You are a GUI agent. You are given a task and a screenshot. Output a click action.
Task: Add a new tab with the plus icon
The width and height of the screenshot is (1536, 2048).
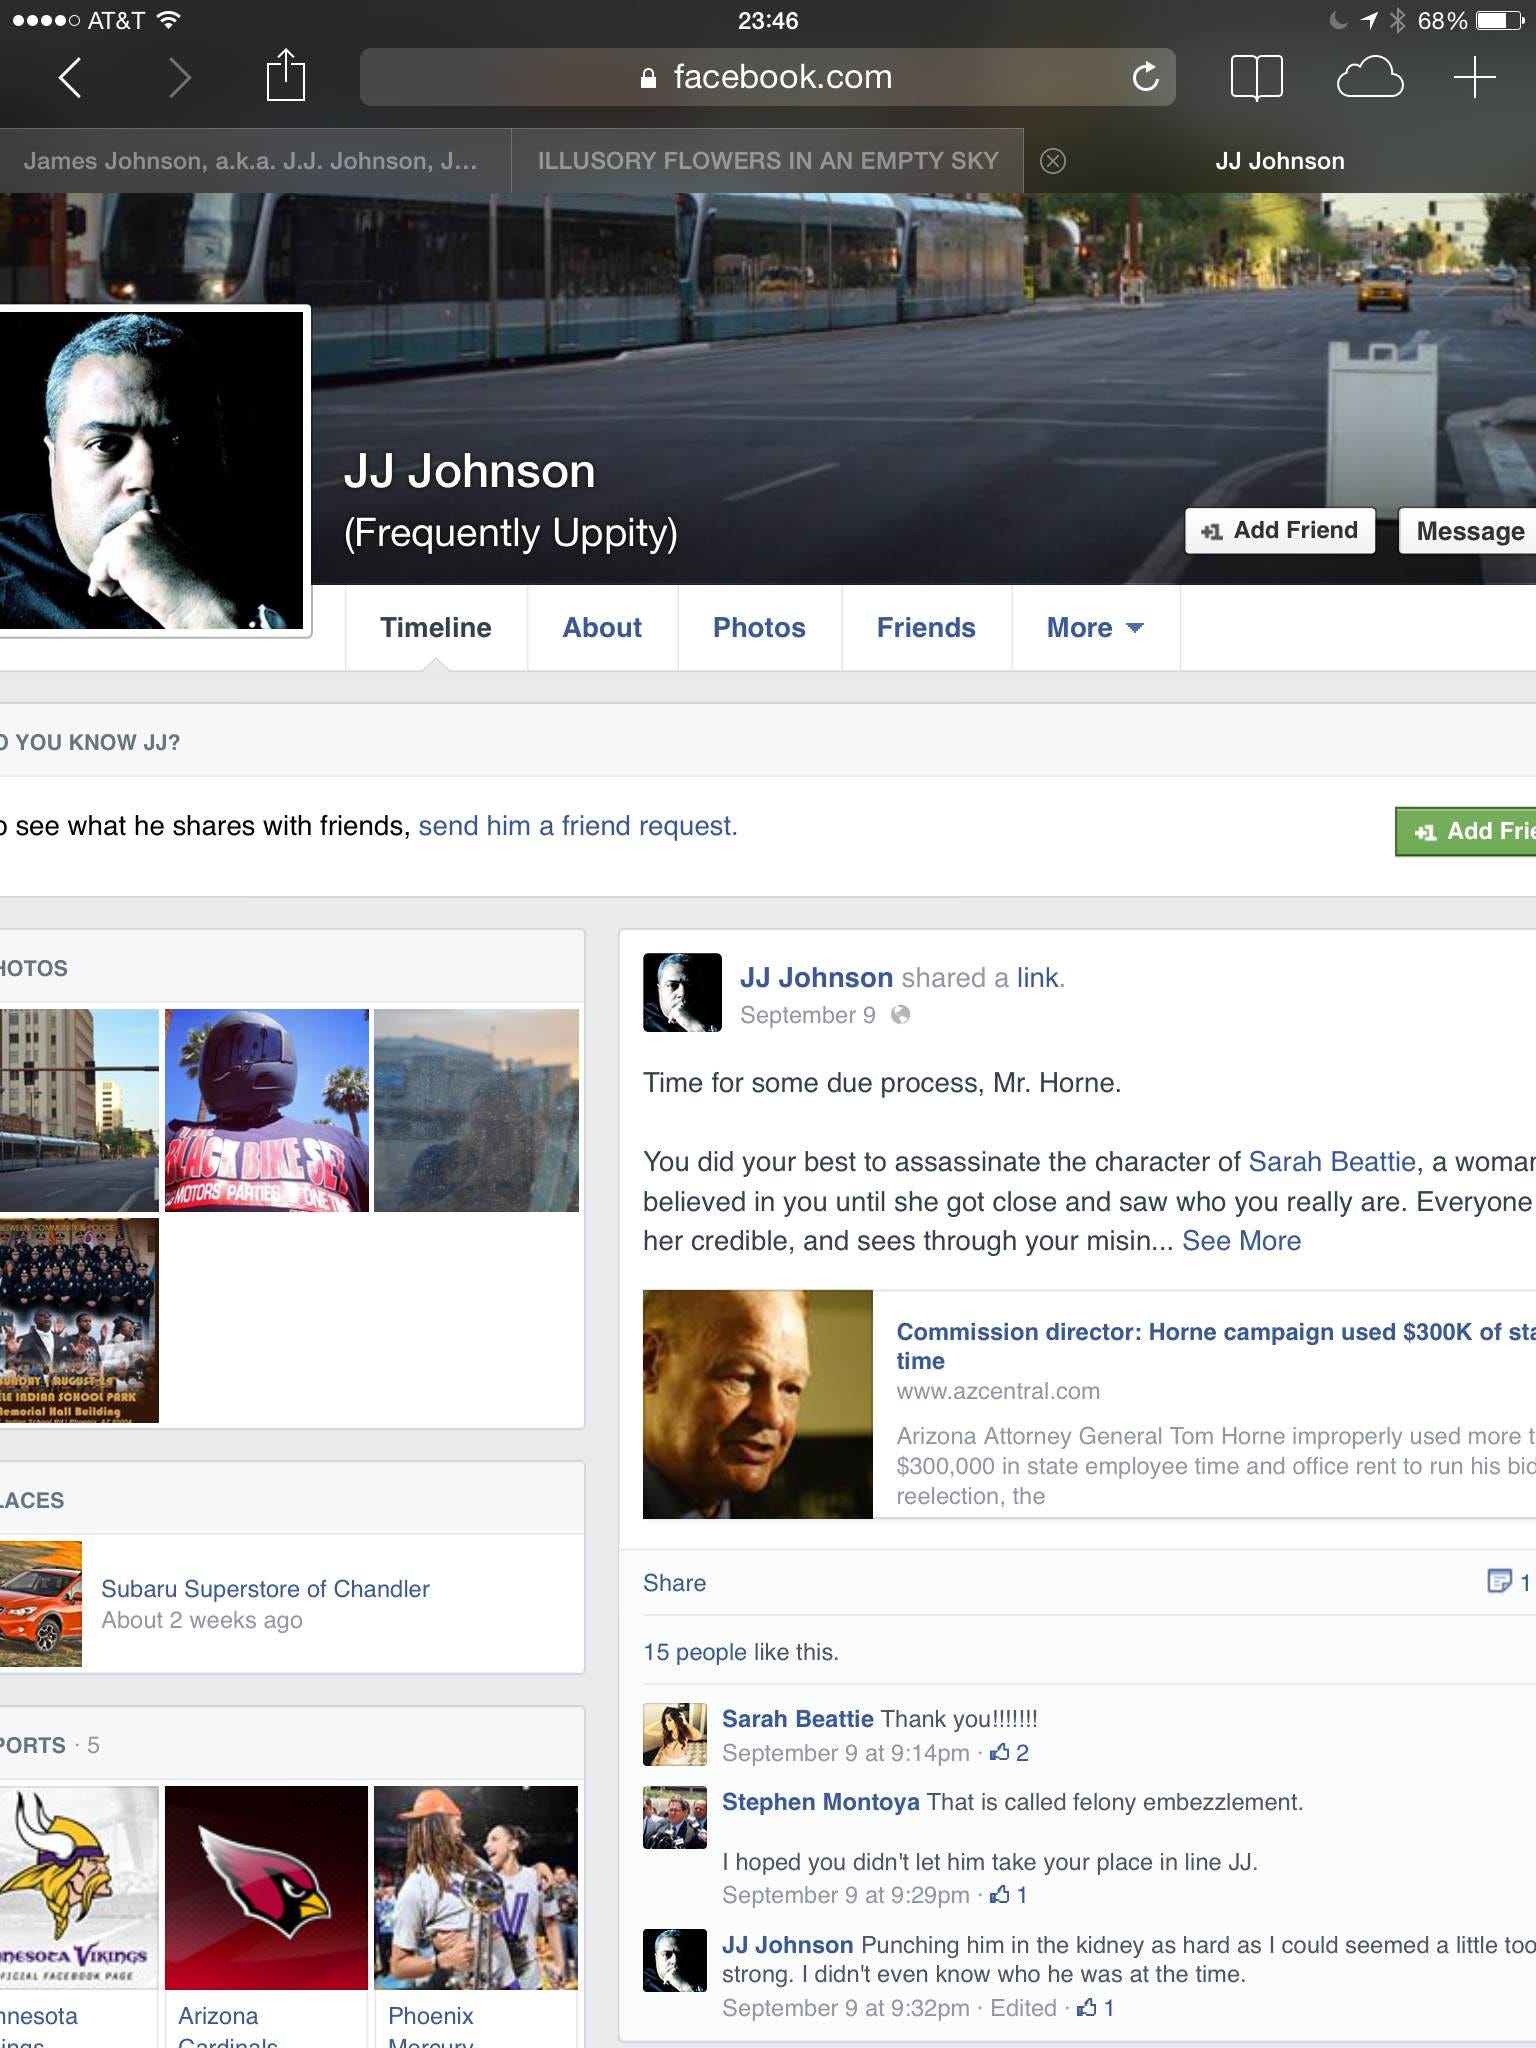[x=1474, y=77]
